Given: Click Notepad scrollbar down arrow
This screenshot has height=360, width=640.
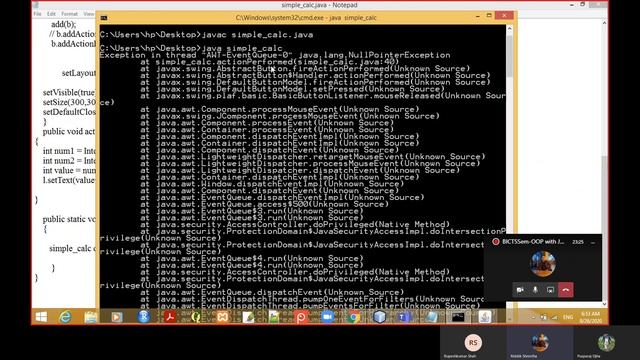Looking at the screenshot, I should [604, 304].
